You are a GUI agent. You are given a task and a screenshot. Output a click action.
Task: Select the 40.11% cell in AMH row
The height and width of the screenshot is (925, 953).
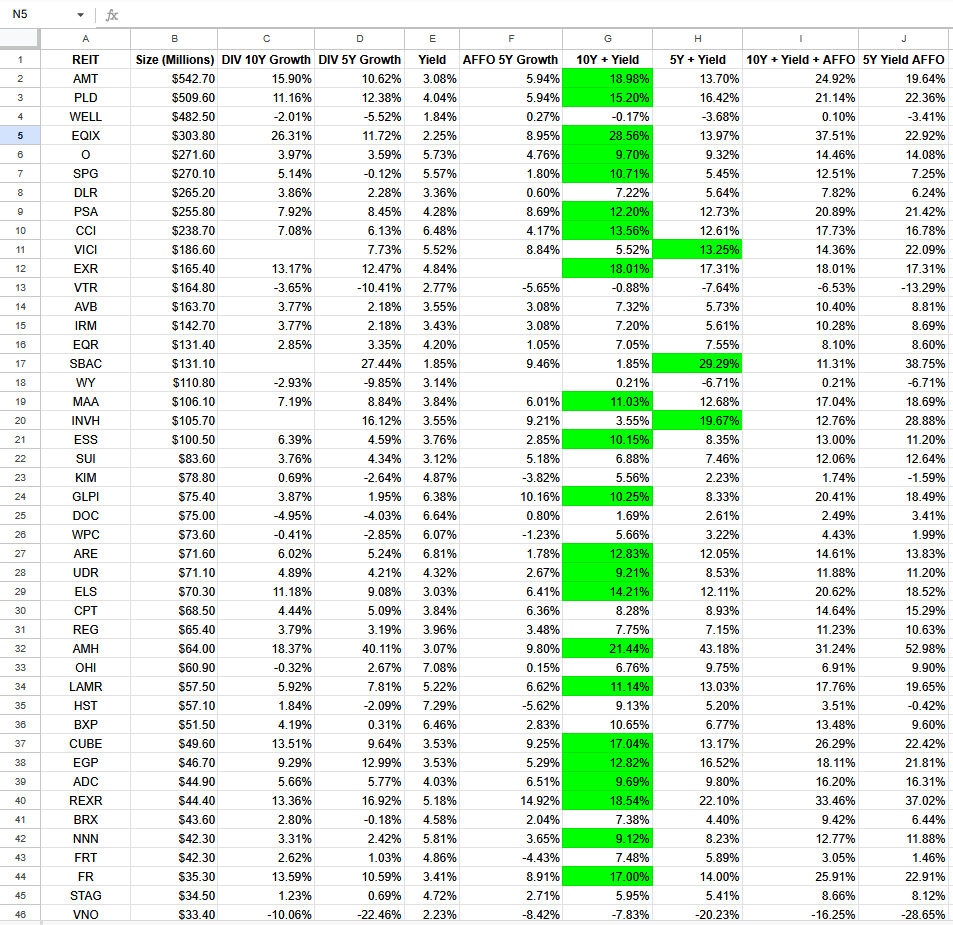[360, 648]
